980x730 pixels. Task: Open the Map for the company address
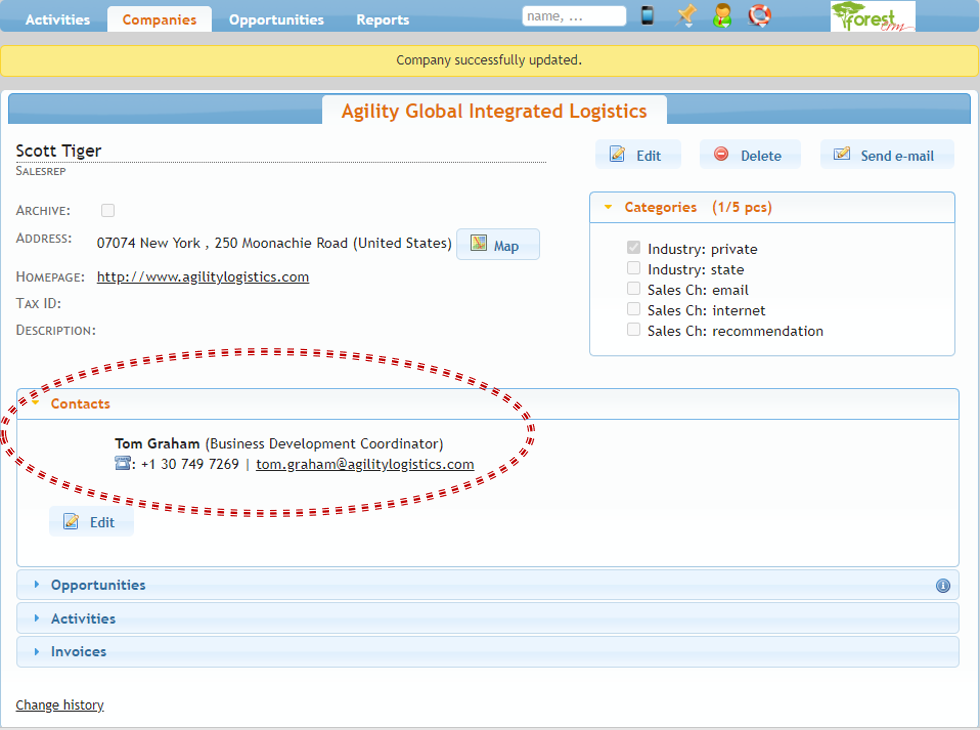point(497,245)
